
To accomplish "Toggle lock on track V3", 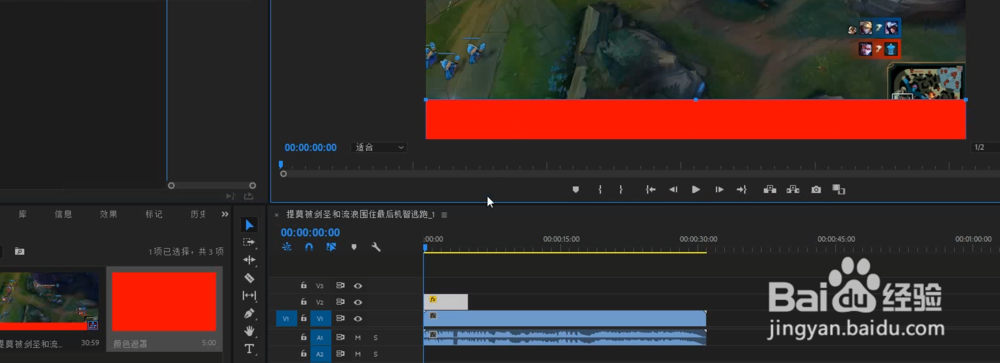I will (x=304, y=286).
